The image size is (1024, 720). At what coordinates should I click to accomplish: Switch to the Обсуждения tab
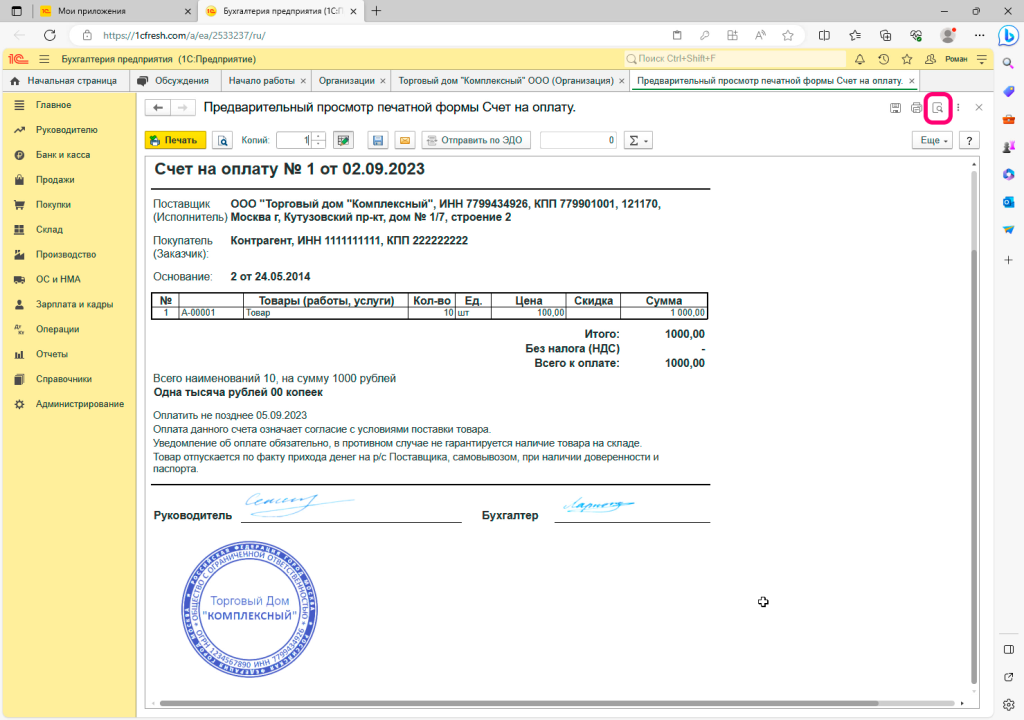pyautogui.click(x=174, y=81)
